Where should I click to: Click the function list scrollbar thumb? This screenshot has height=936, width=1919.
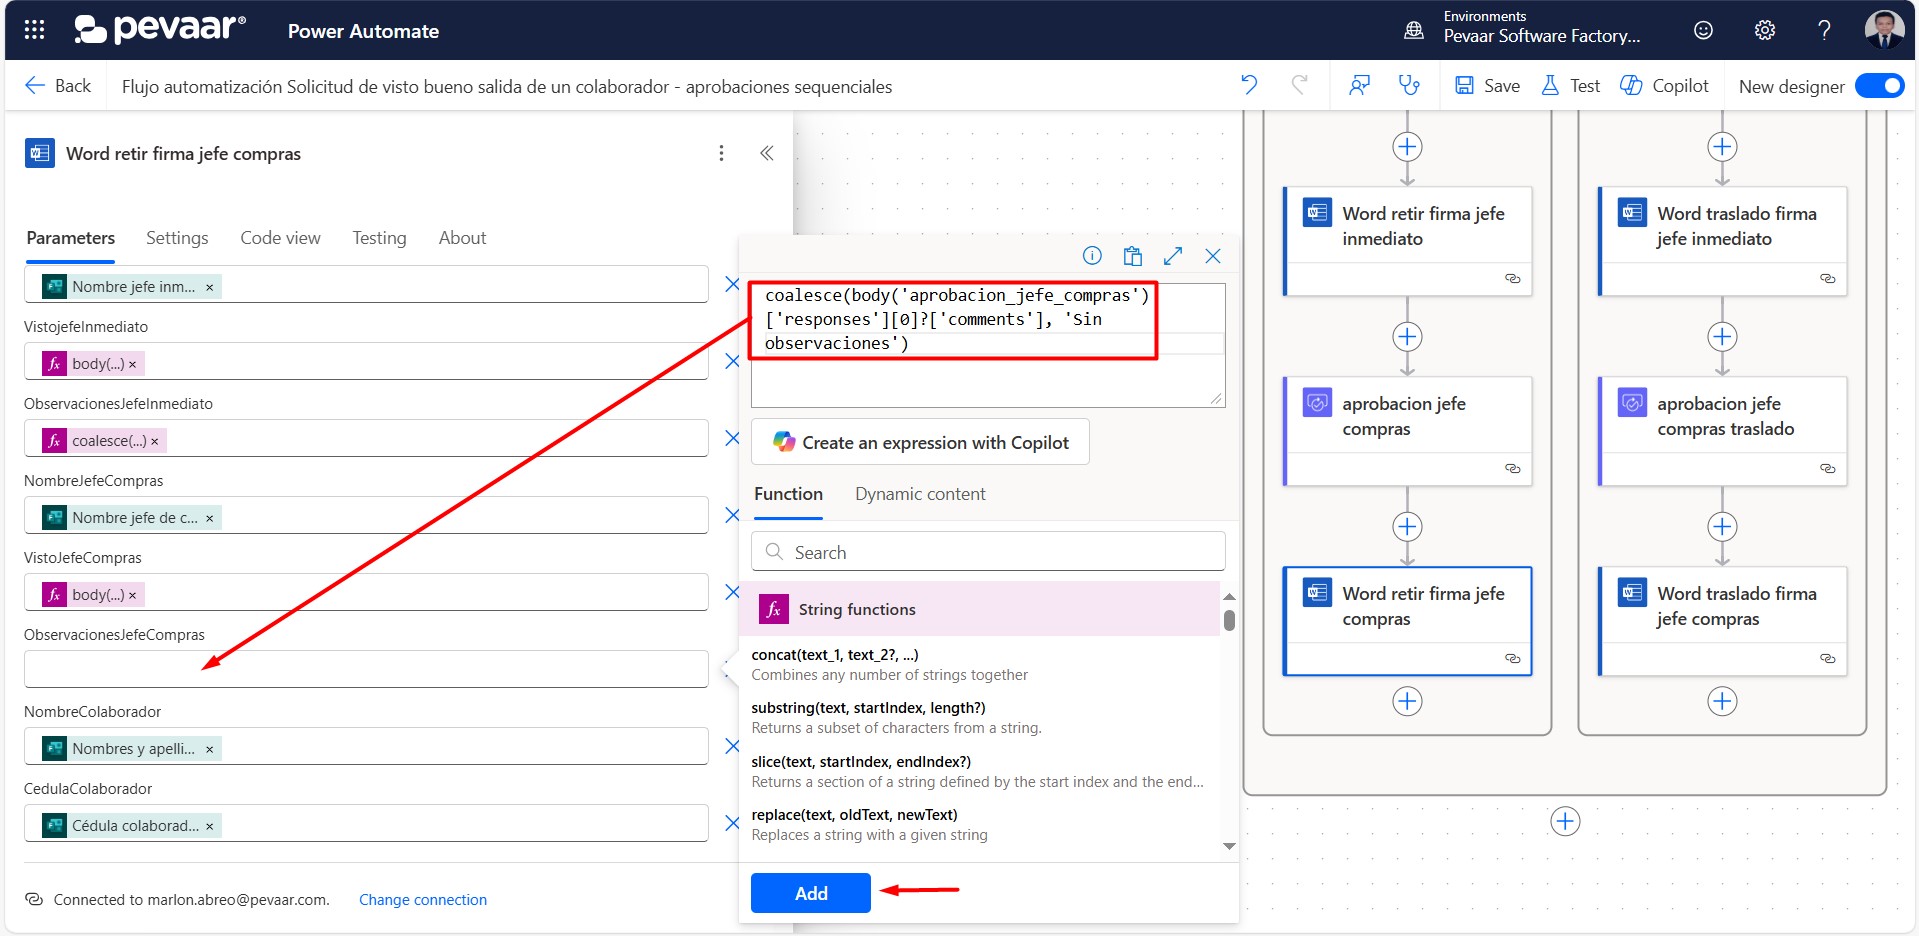(1229, 620)
